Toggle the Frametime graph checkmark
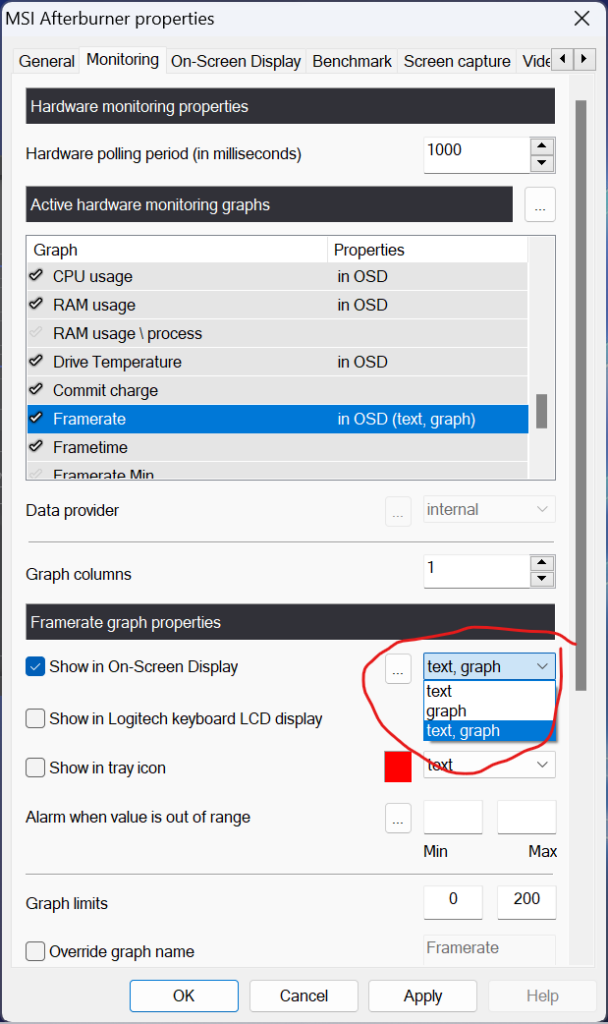The image size is (608, 1024). coord(36,447)
